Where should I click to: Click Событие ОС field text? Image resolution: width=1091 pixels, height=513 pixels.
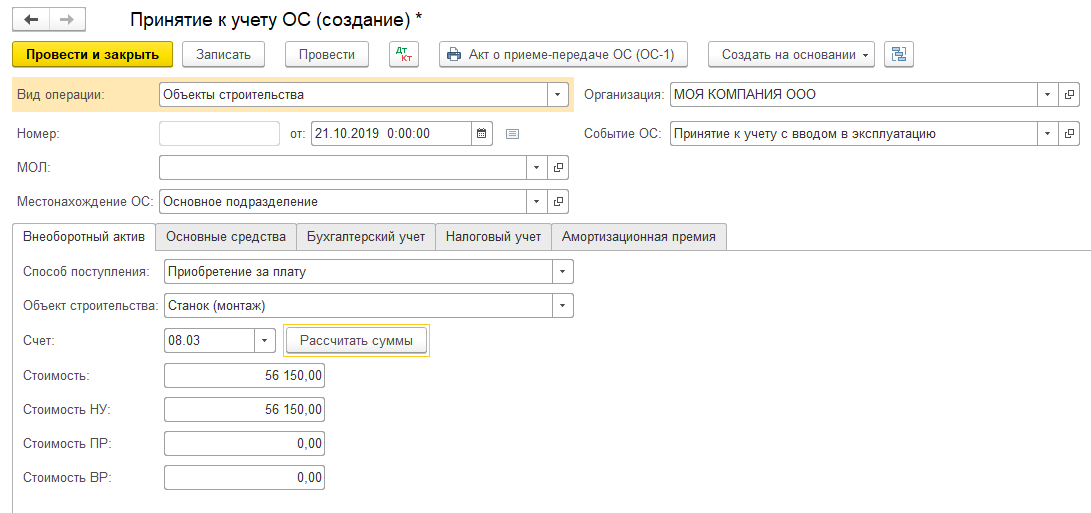(x=854, y=134)
